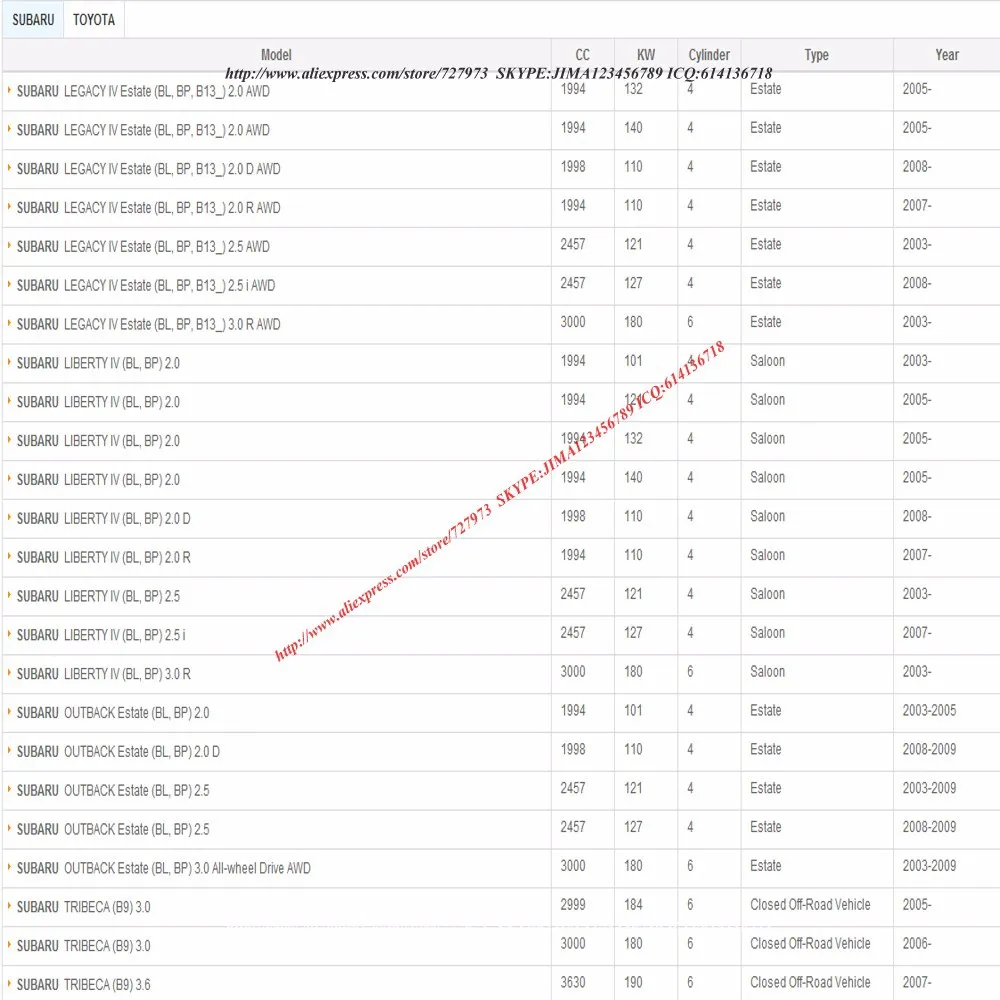Click 2457 CC in LIBERTY IV 2.5 i row
This screenshot has height=1000, width=1000.
573,633
